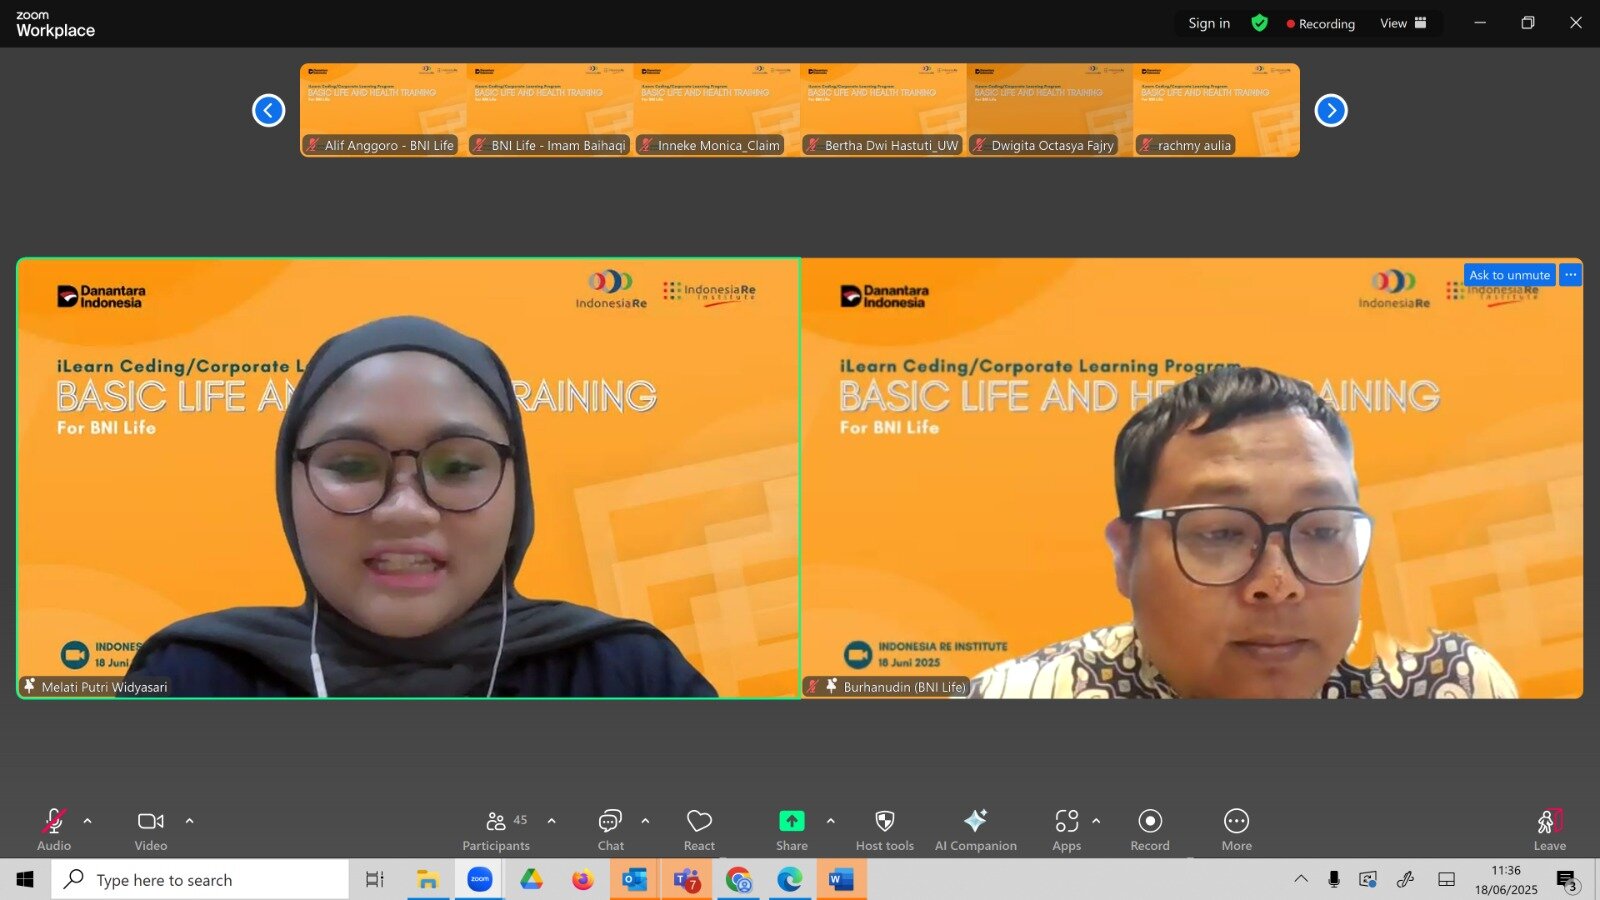Open the Chat panel
Image resolution: width=1600 pixels, height=900 pixels.
[x=610, y=830]
